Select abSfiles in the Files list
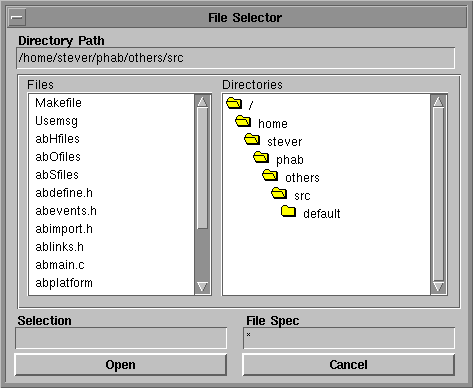This screenshot has width=473, height=388. (x=57, y=175)
